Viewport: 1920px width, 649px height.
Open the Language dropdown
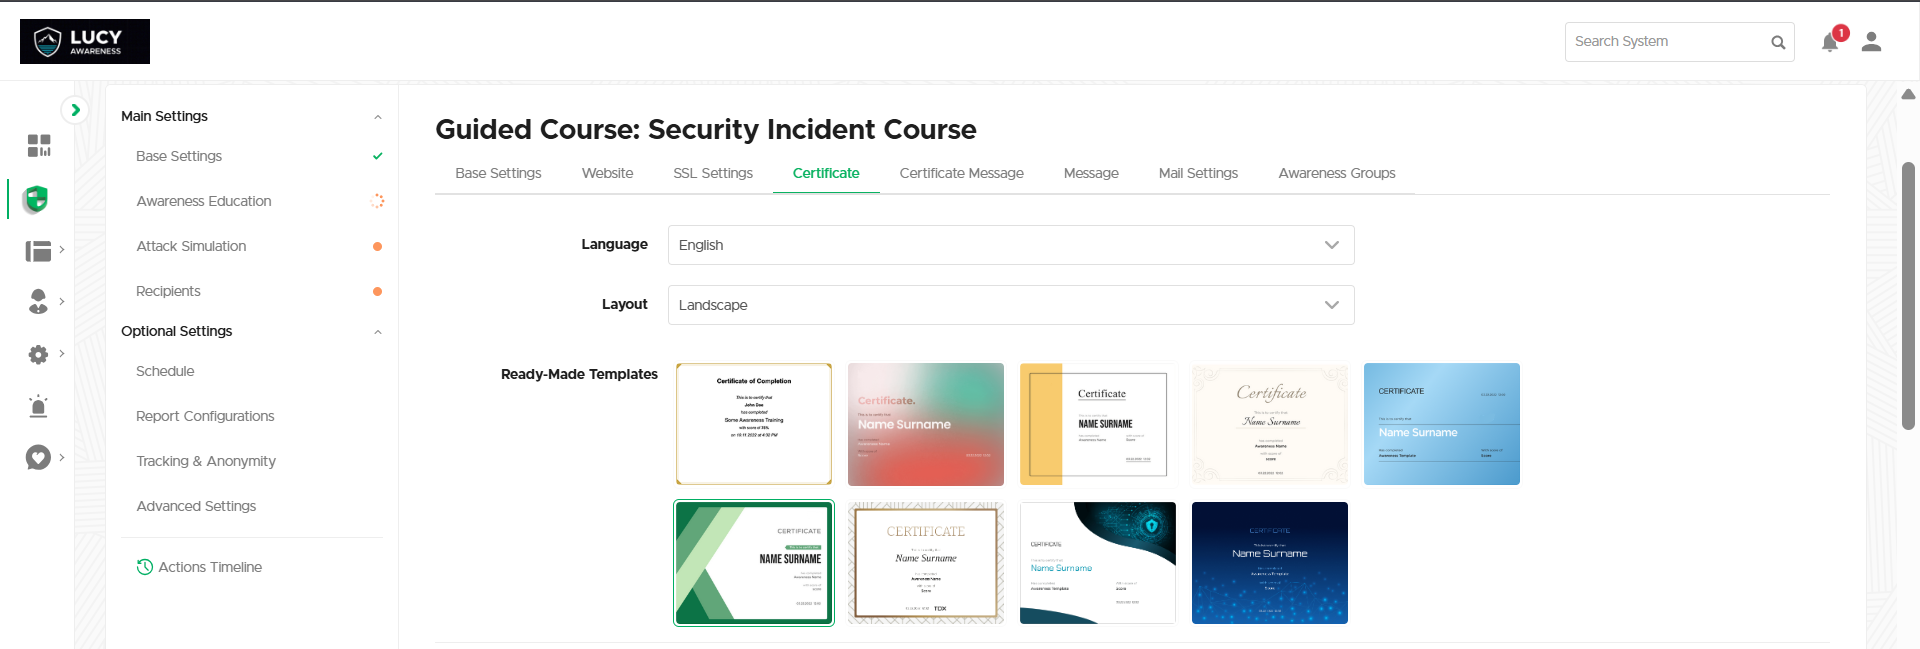click(x=1010, y=245)
